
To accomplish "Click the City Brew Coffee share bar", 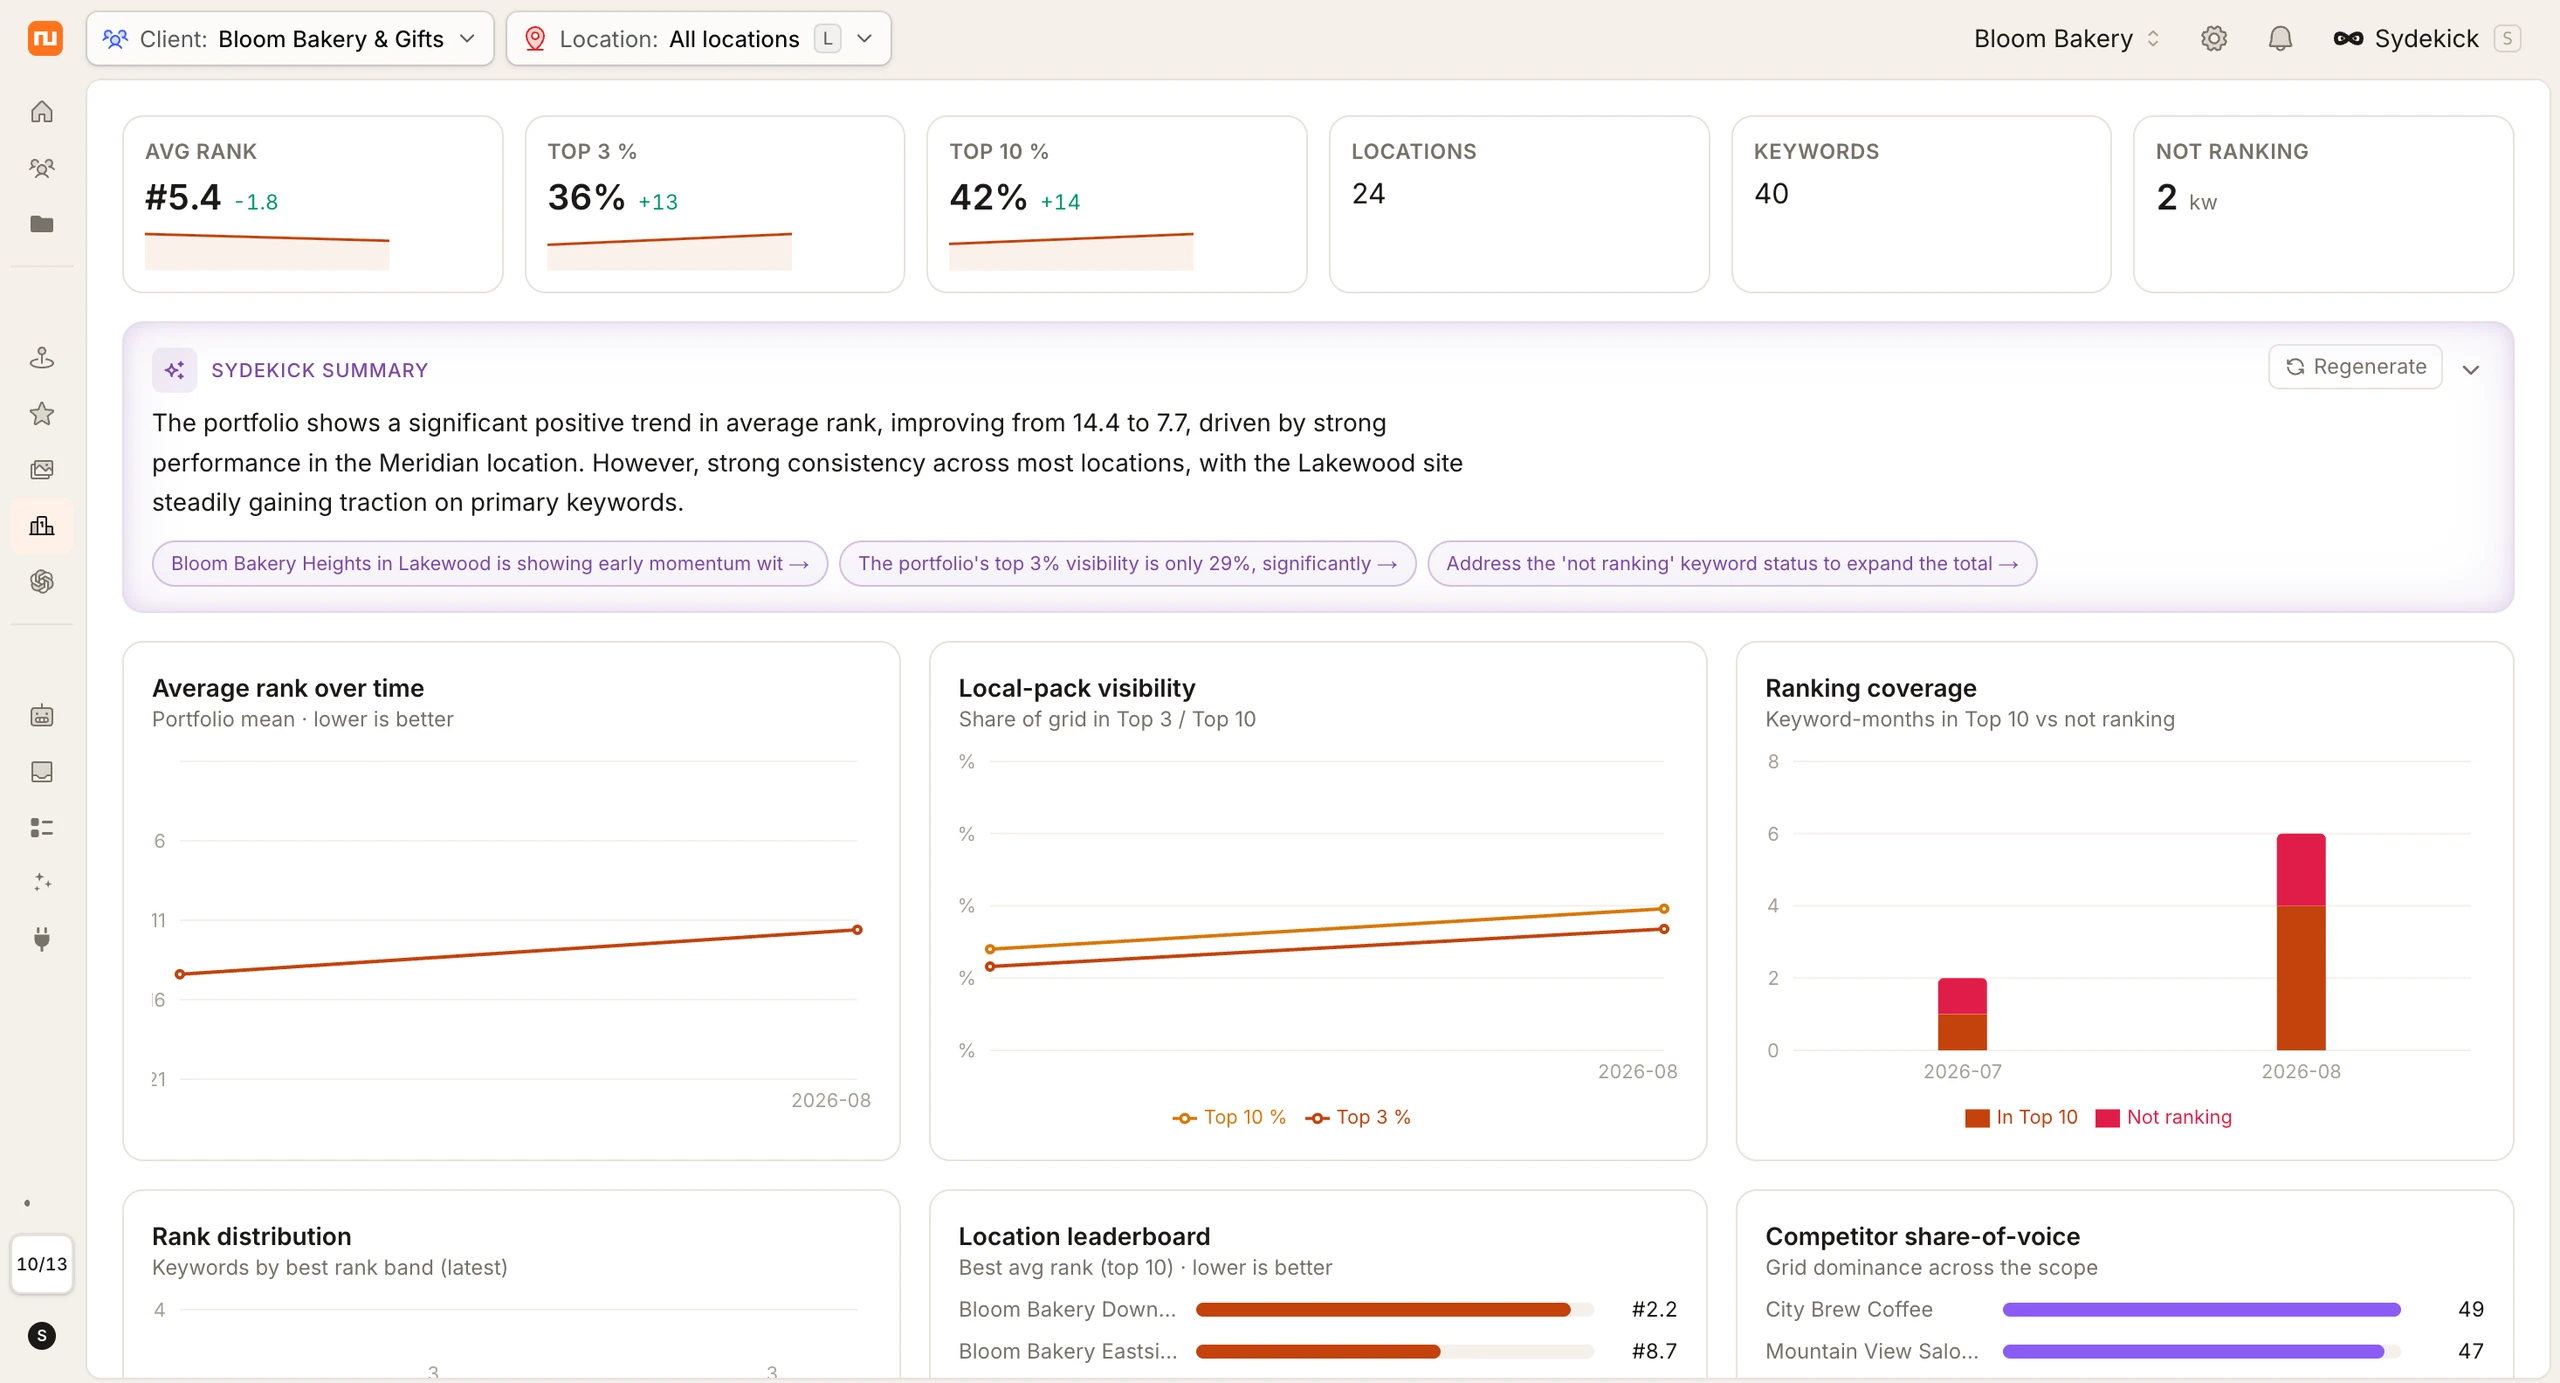I will point(2201,1309).
